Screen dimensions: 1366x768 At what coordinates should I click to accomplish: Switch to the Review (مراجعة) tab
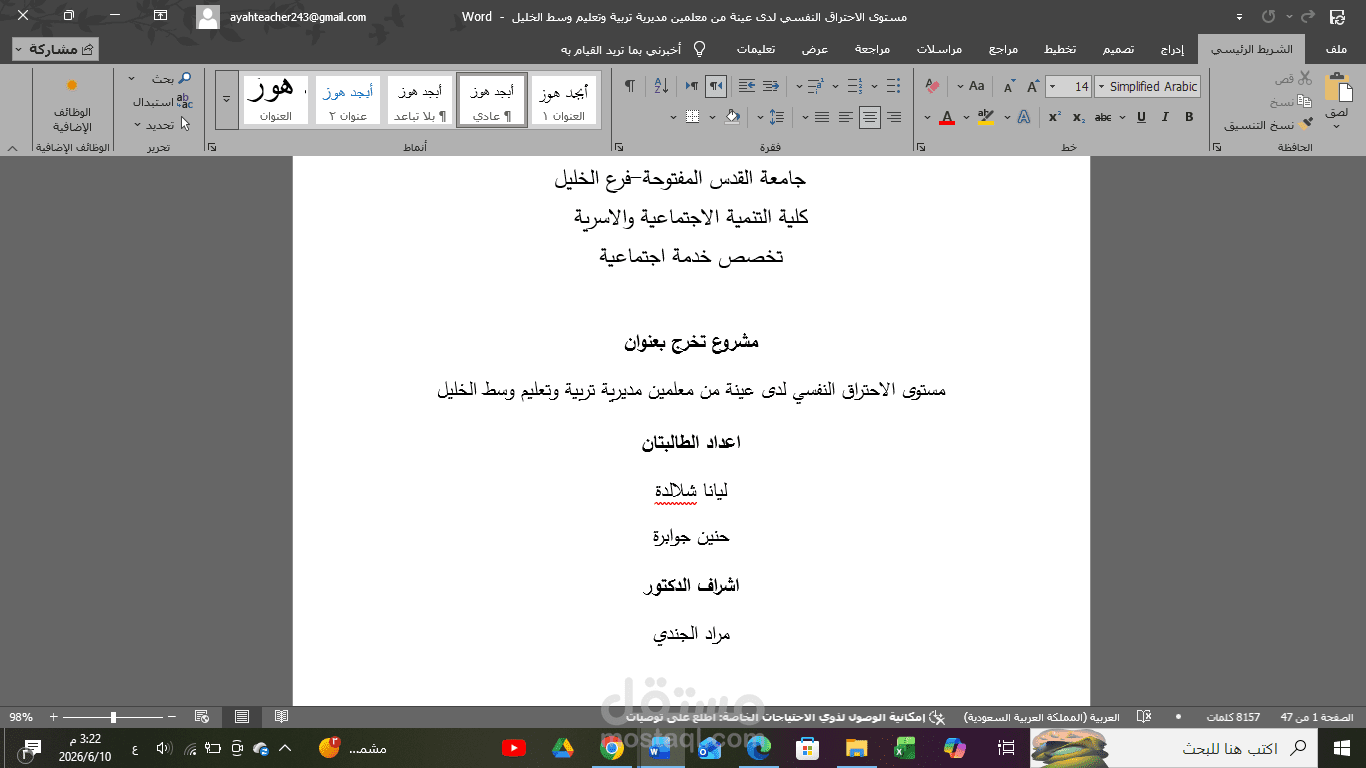(873, 49)
